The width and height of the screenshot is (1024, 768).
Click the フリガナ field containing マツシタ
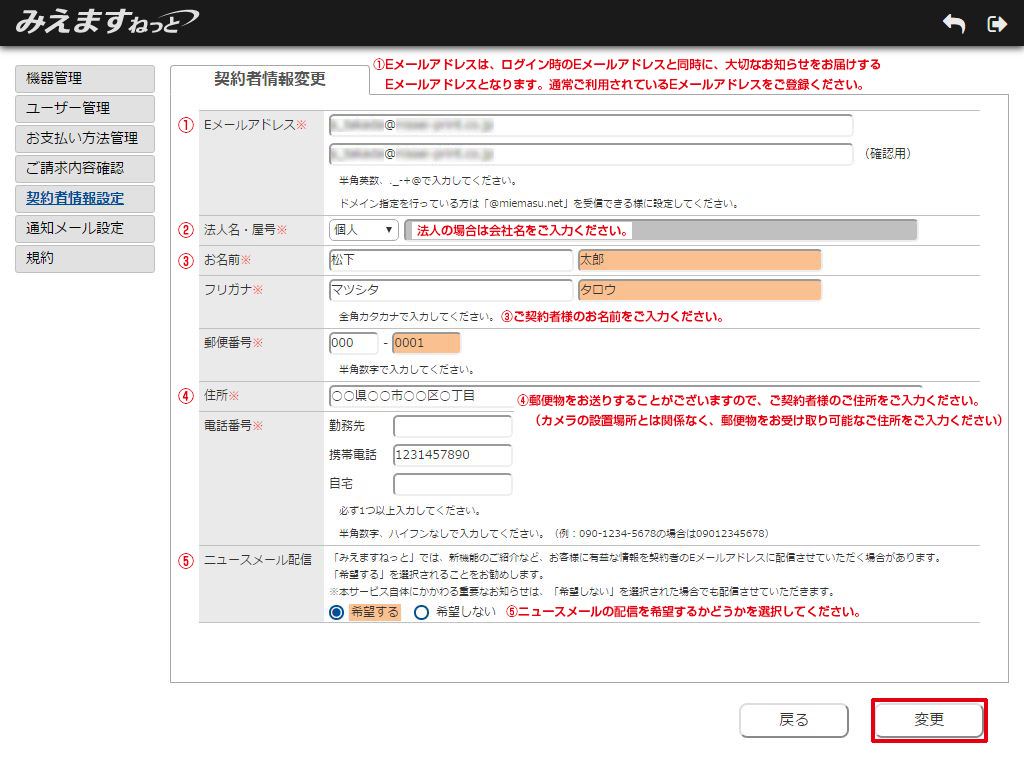(450, 290)
